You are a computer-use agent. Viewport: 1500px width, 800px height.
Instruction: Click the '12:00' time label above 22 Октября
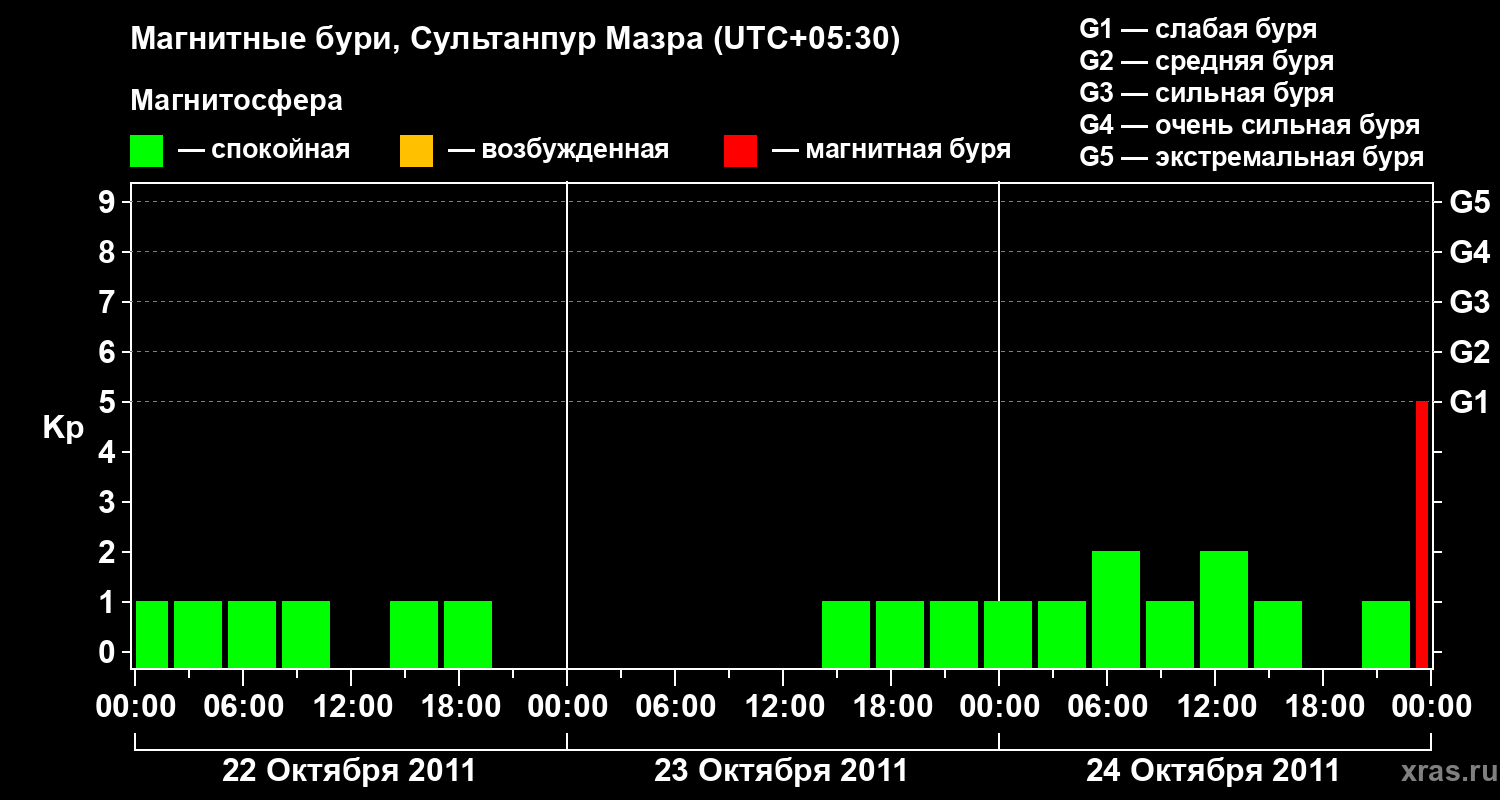(x=351, y=707)
